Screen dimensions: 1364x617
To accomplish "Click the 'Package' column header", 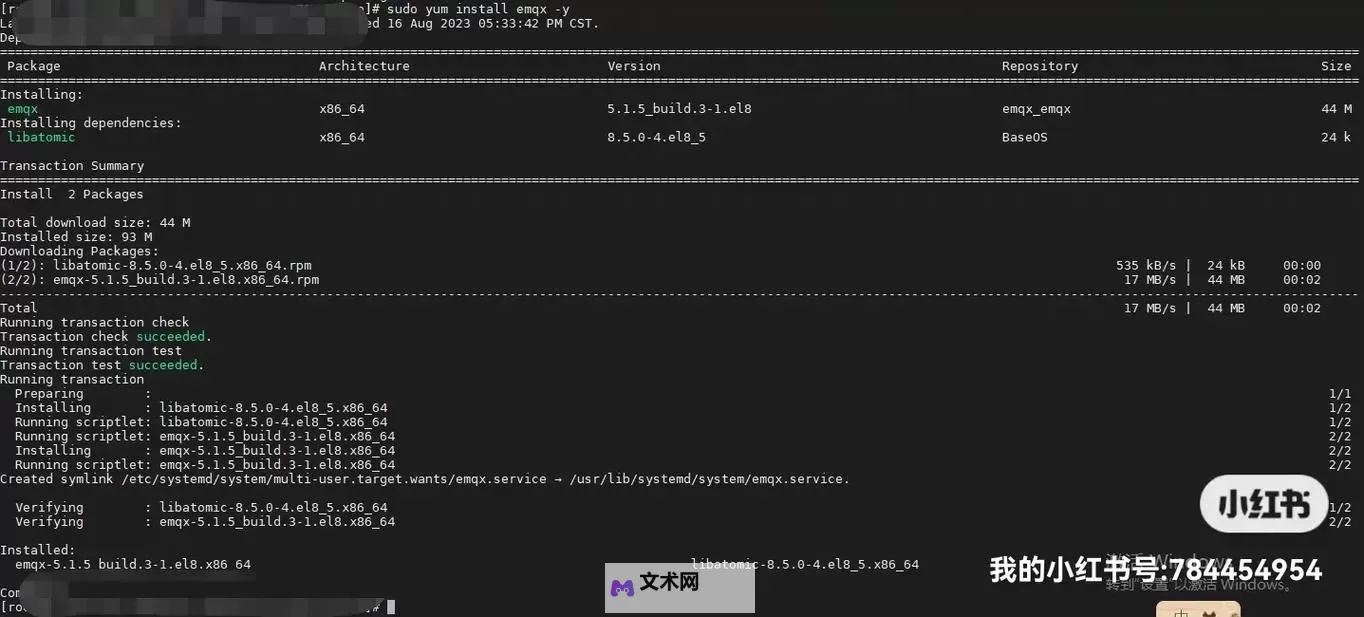I will pyautogui.click(x=34, y=66).
